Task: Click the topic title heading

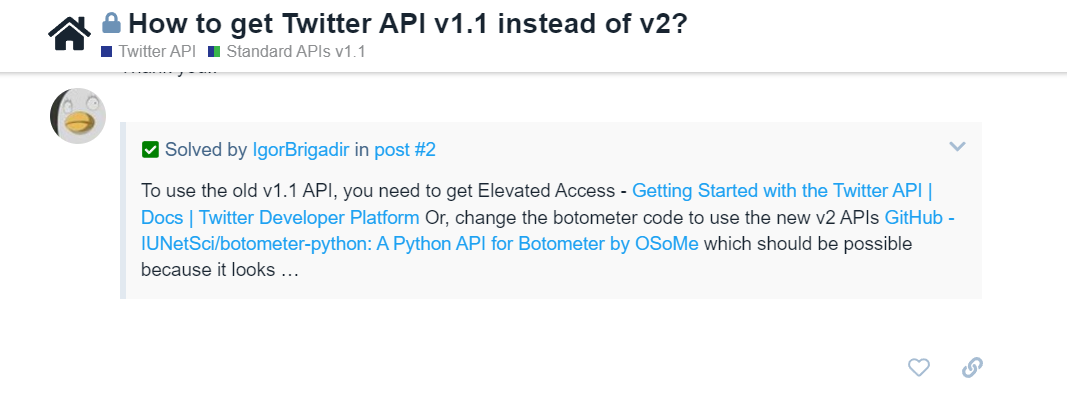Action: pos(408,23)
